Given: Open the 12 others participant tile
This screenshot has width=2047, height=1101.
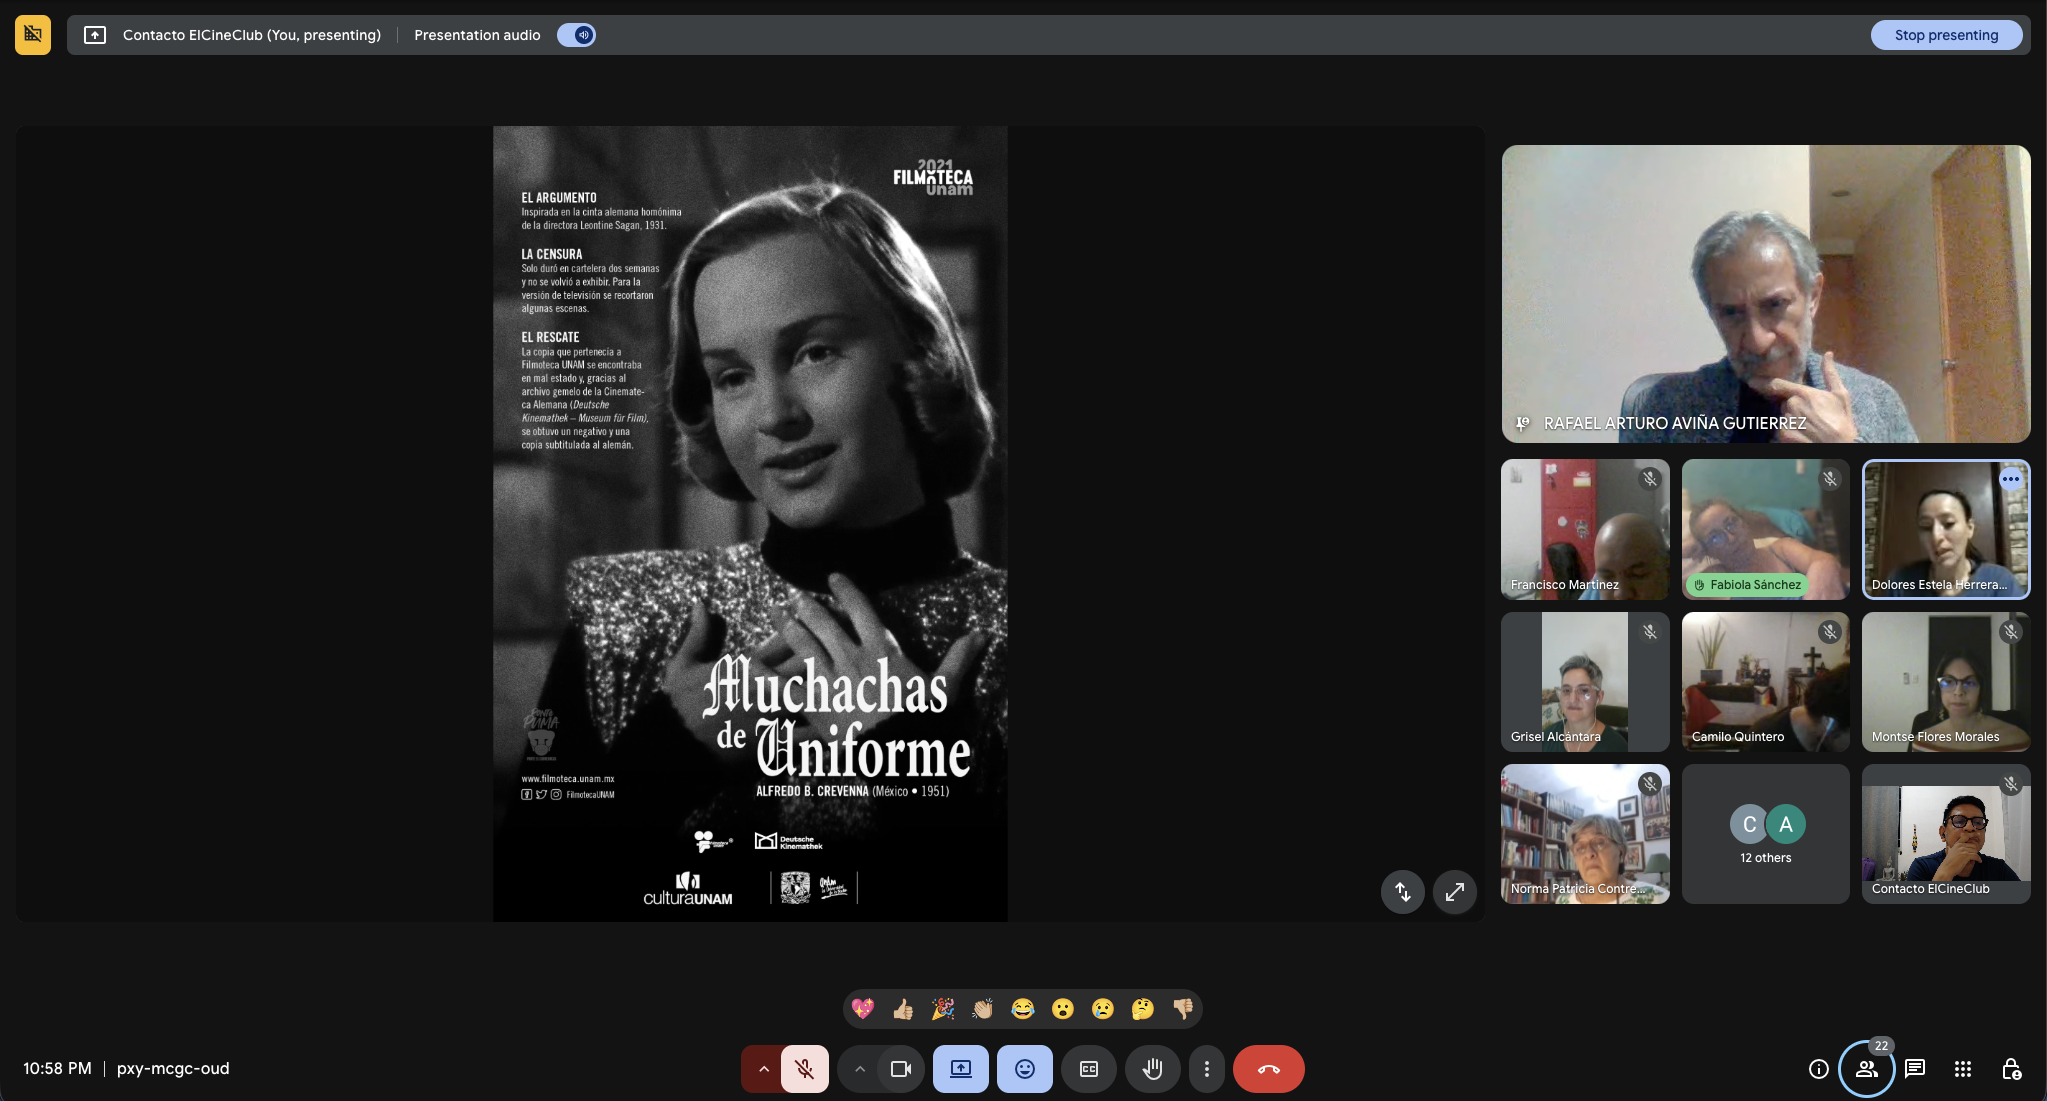Looking at the screenshot, I should (x=1765, y=834).
